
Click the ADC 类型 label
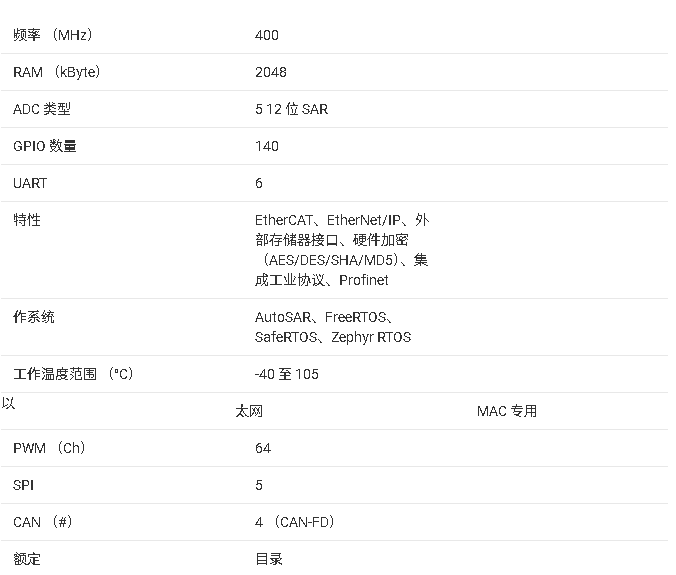(42, 109)
